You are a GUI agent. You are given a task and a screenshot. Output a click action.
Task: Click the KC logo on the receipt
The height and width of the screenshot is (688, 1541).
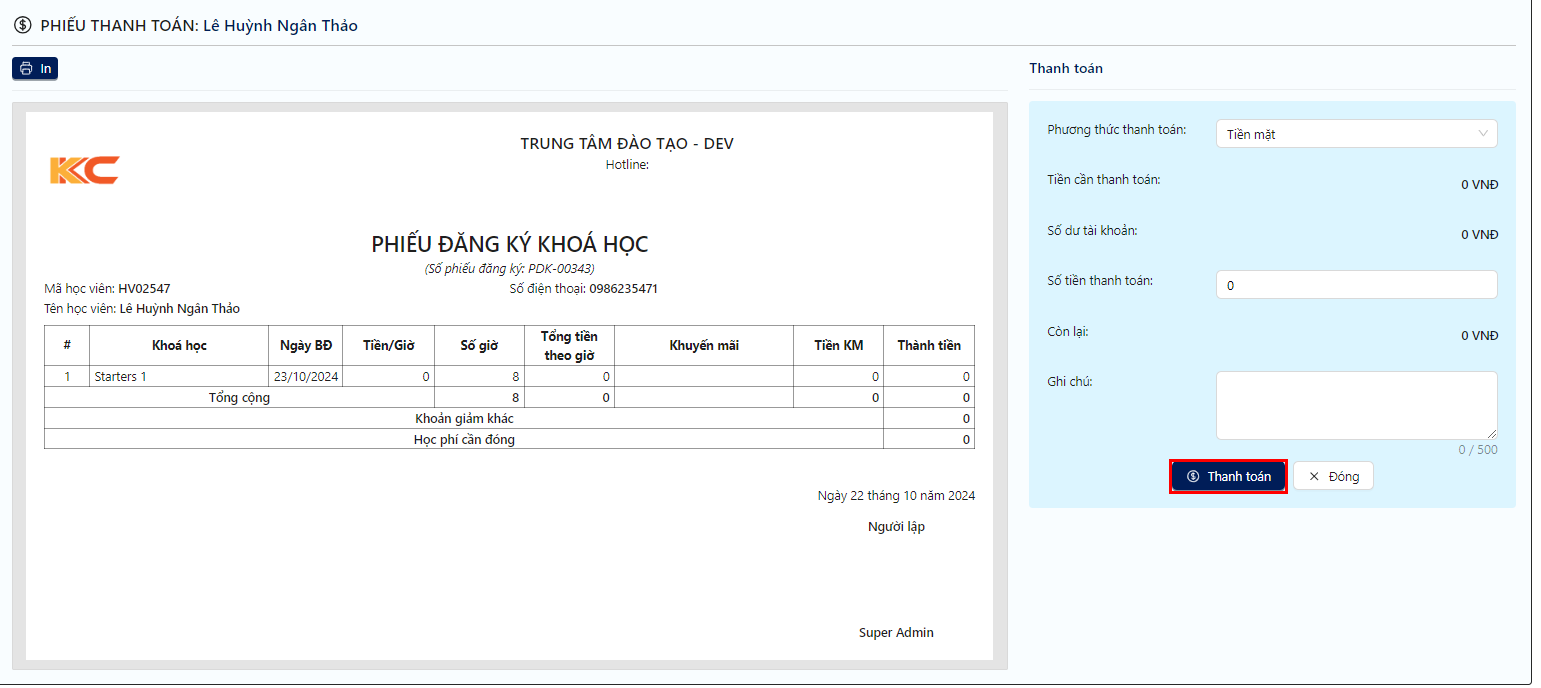tap(84, 170)
